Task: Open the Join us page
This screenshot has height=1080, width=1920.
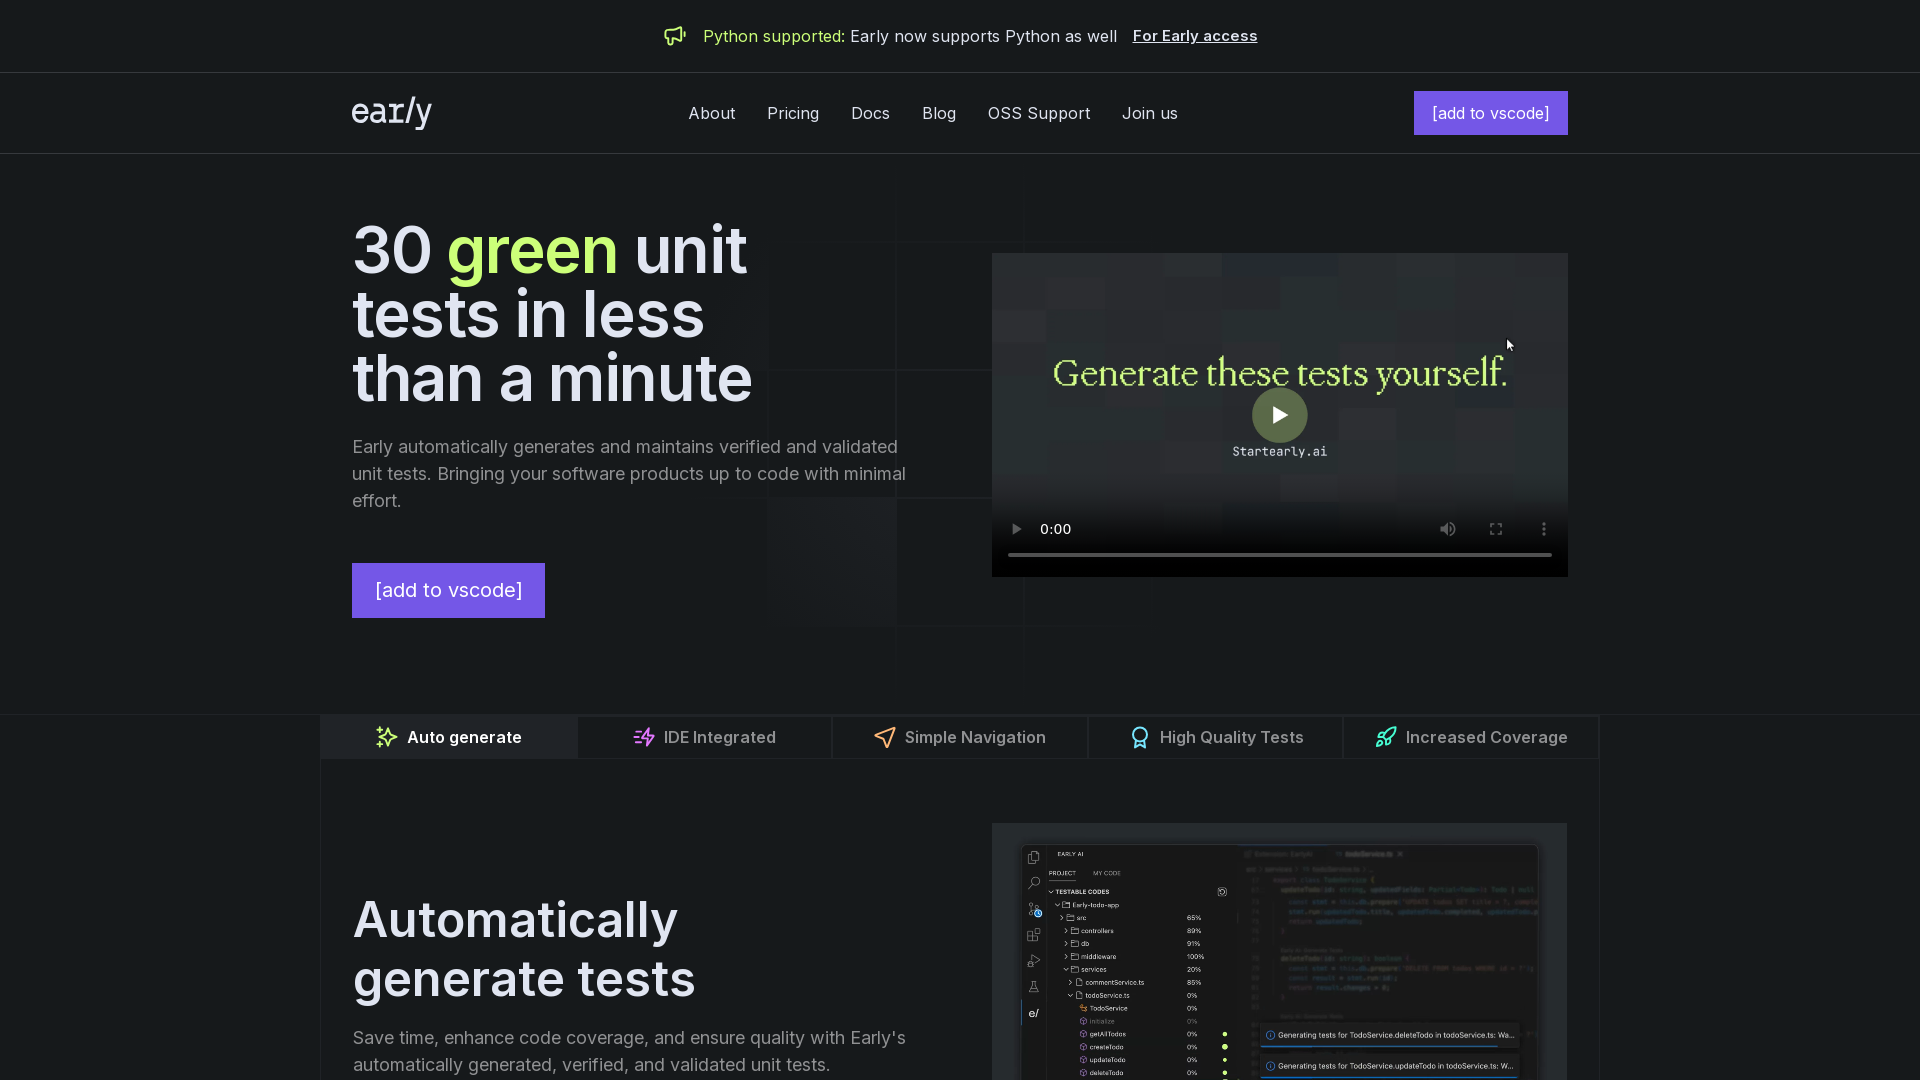Action: tap(1150, 113)
